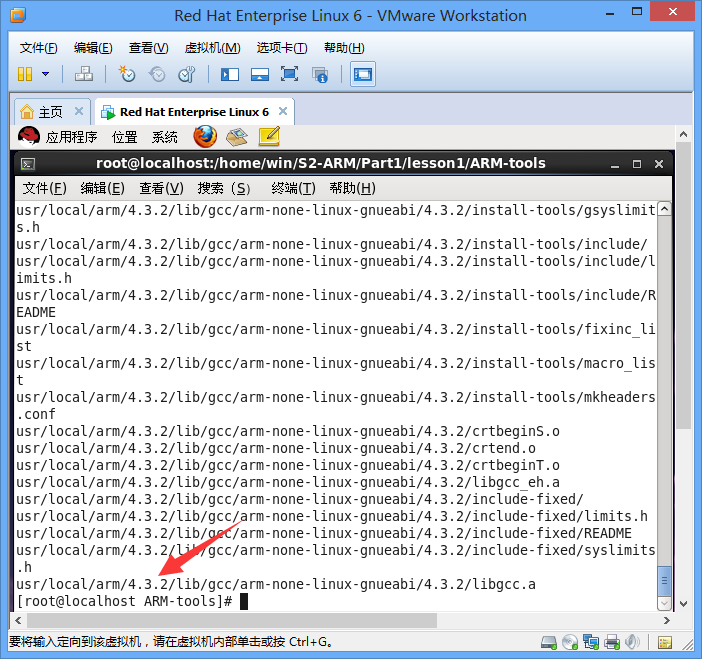Click the libgcc.a output line
The width and height of the screenshot is (702, 659).
click(276, 584)
